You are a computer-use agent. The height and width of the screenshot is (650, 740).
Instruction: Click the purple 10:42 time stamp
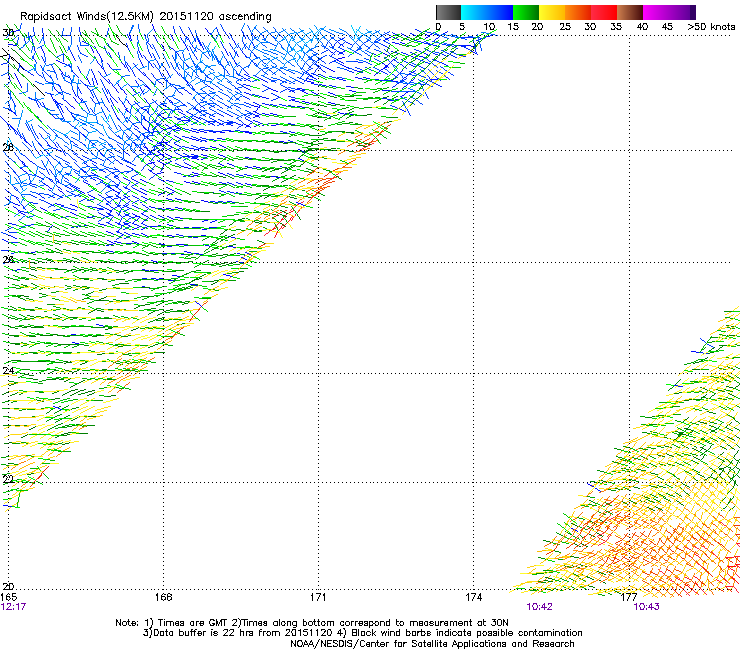539,607
